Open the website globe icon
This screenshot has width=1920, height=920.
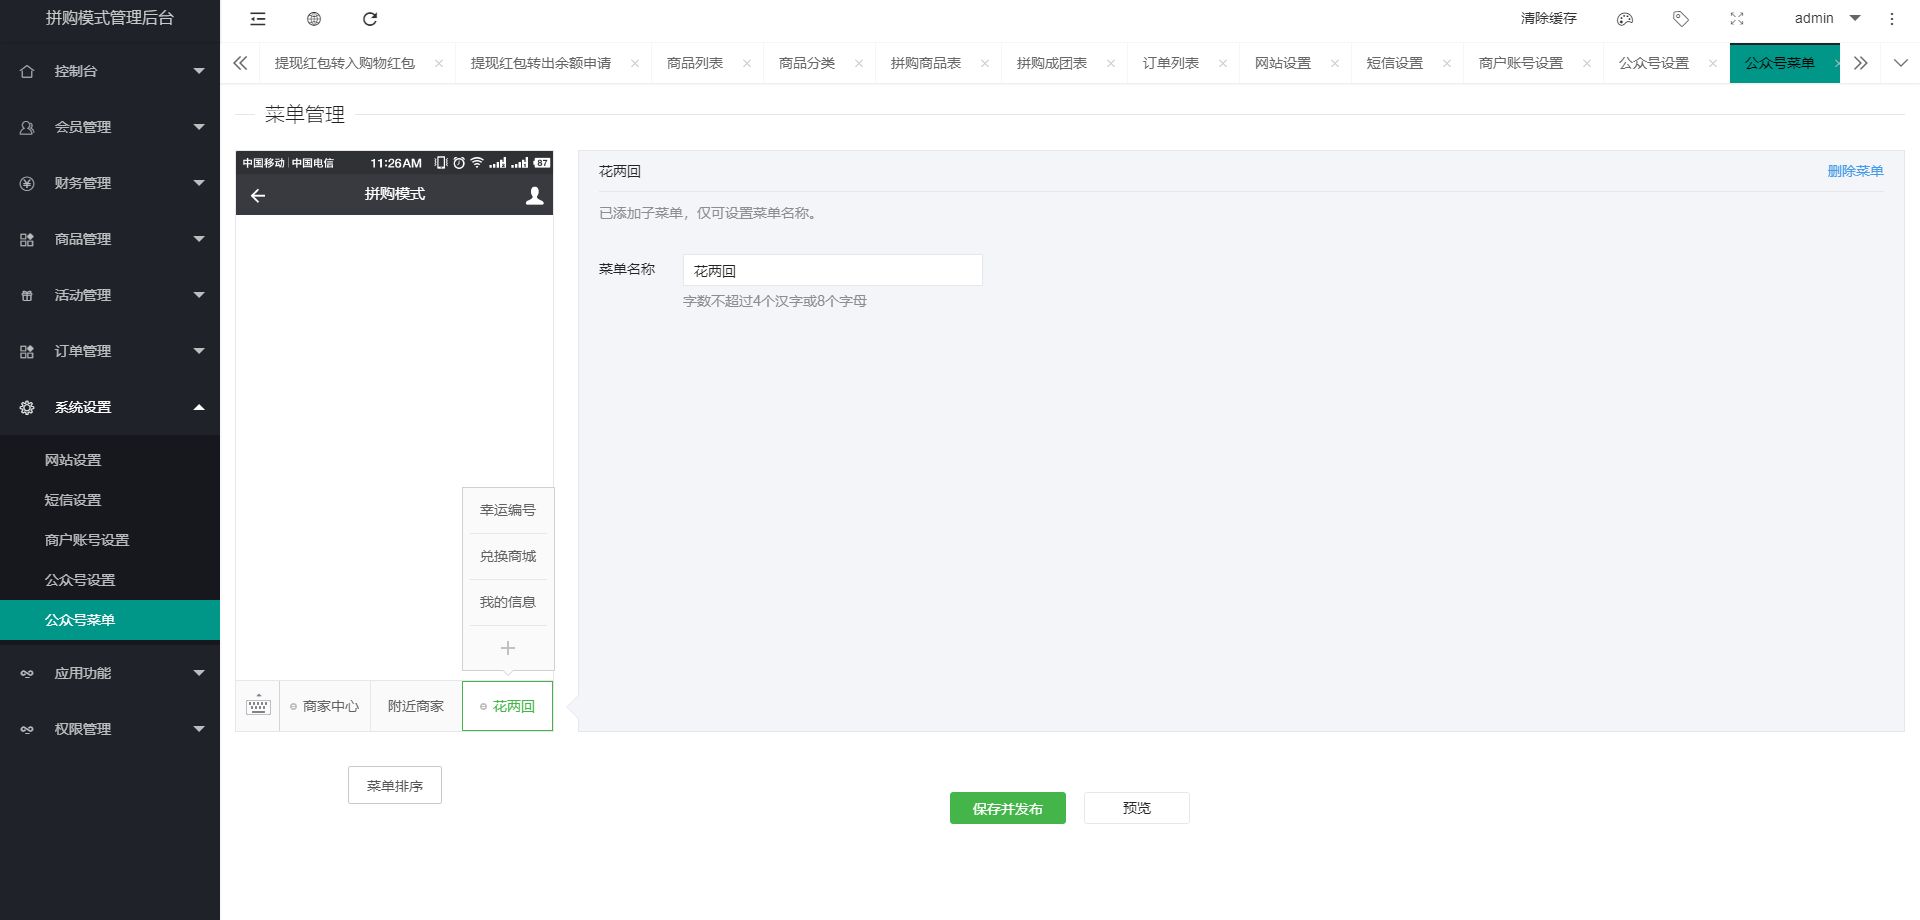[x=314, y=19]
